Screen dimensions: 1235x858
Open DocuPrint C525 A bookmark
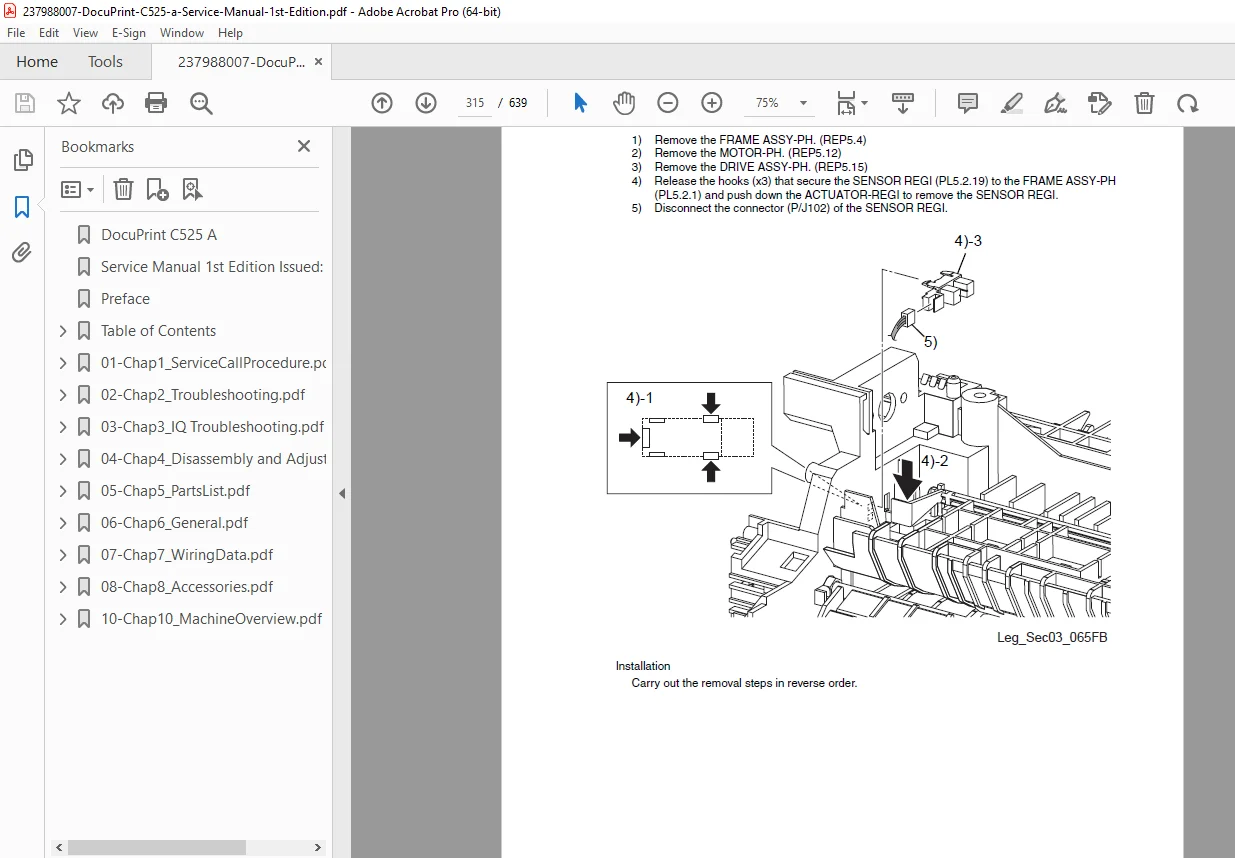coord(159,235)
